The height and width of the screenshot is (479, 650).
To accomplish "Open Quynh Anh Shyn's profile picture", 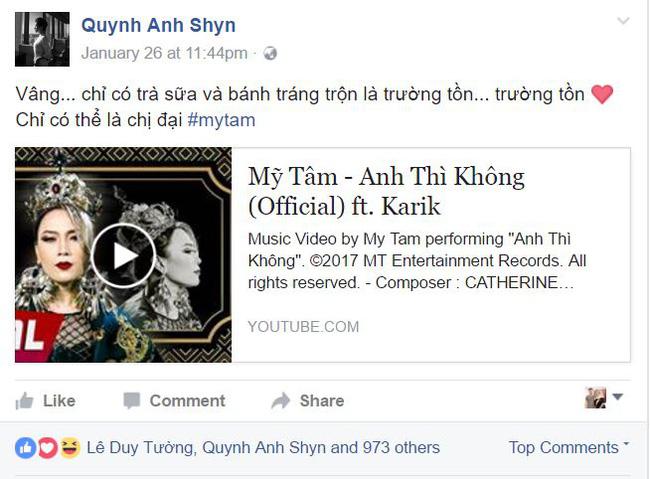I will click(x=42, y=39).
